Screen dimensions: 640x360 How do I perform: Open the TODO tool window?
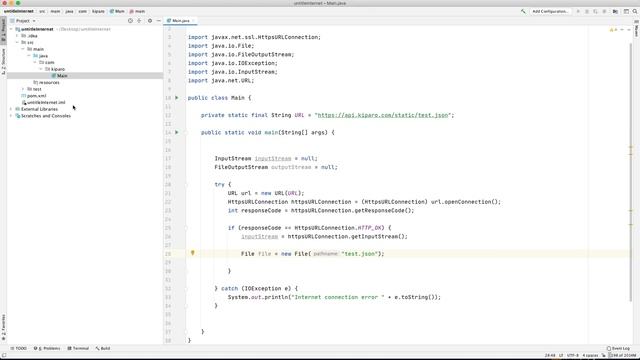(x=18, y=348)
